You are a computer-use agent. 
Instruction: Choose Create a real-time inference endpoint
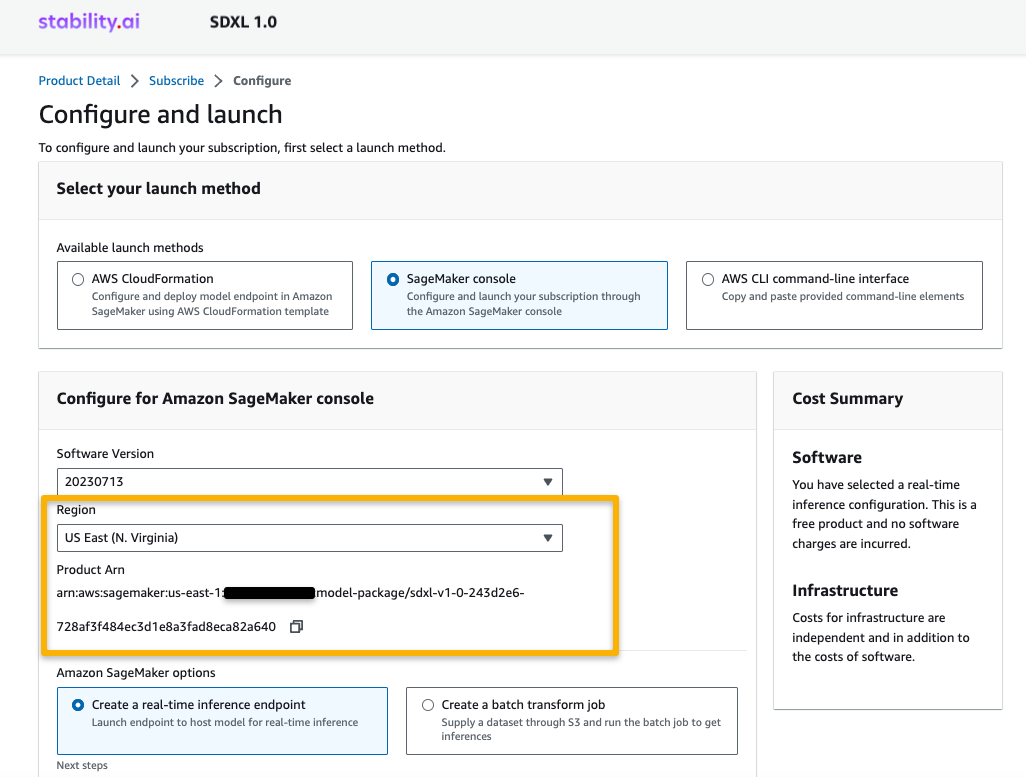point(222,721)
